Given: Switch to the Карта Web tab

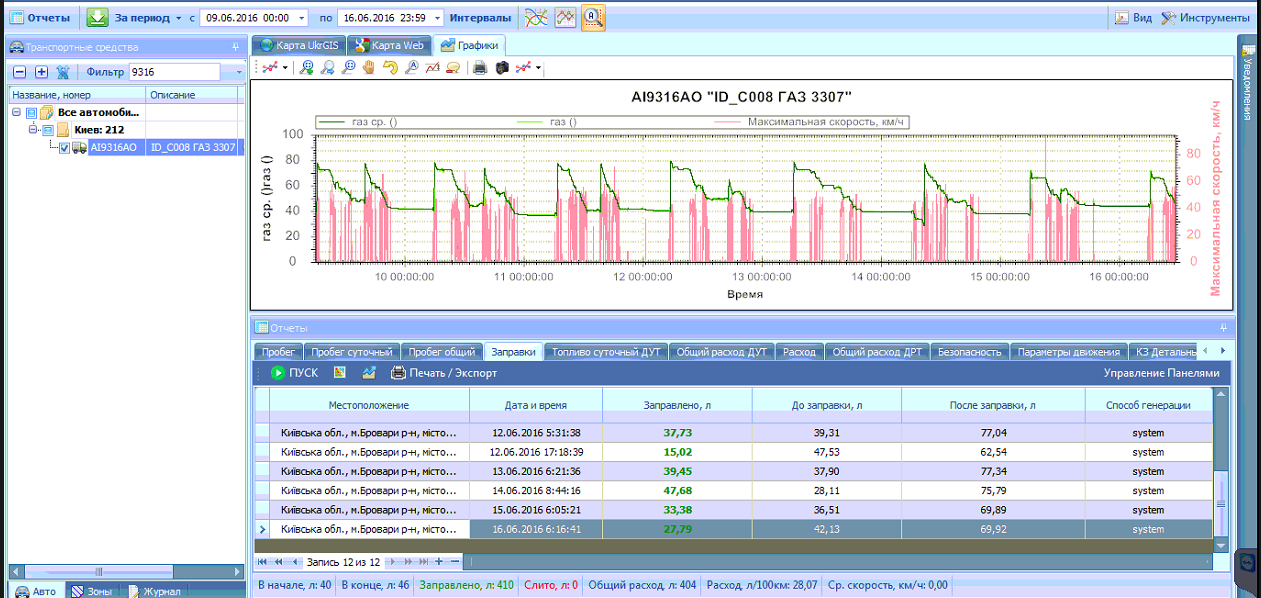Looking at the screenshot, I should 390,45.
